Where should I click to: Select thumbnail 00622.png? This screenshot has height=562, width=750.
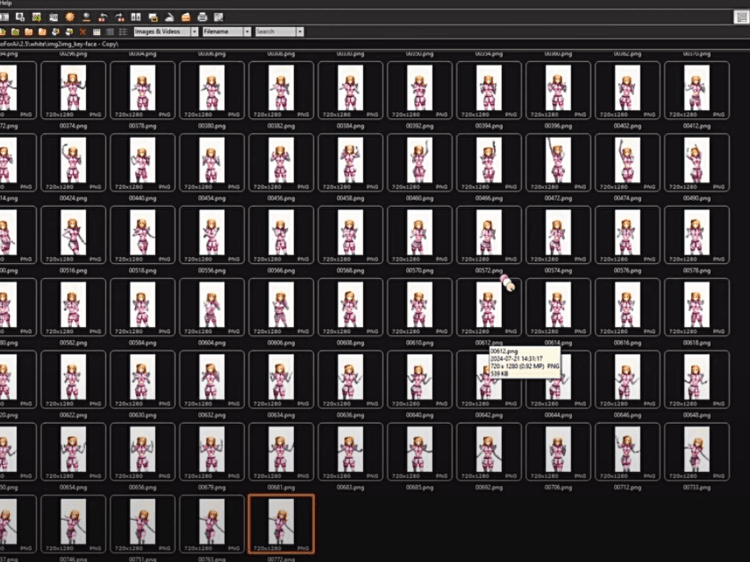tap(73, 379)
